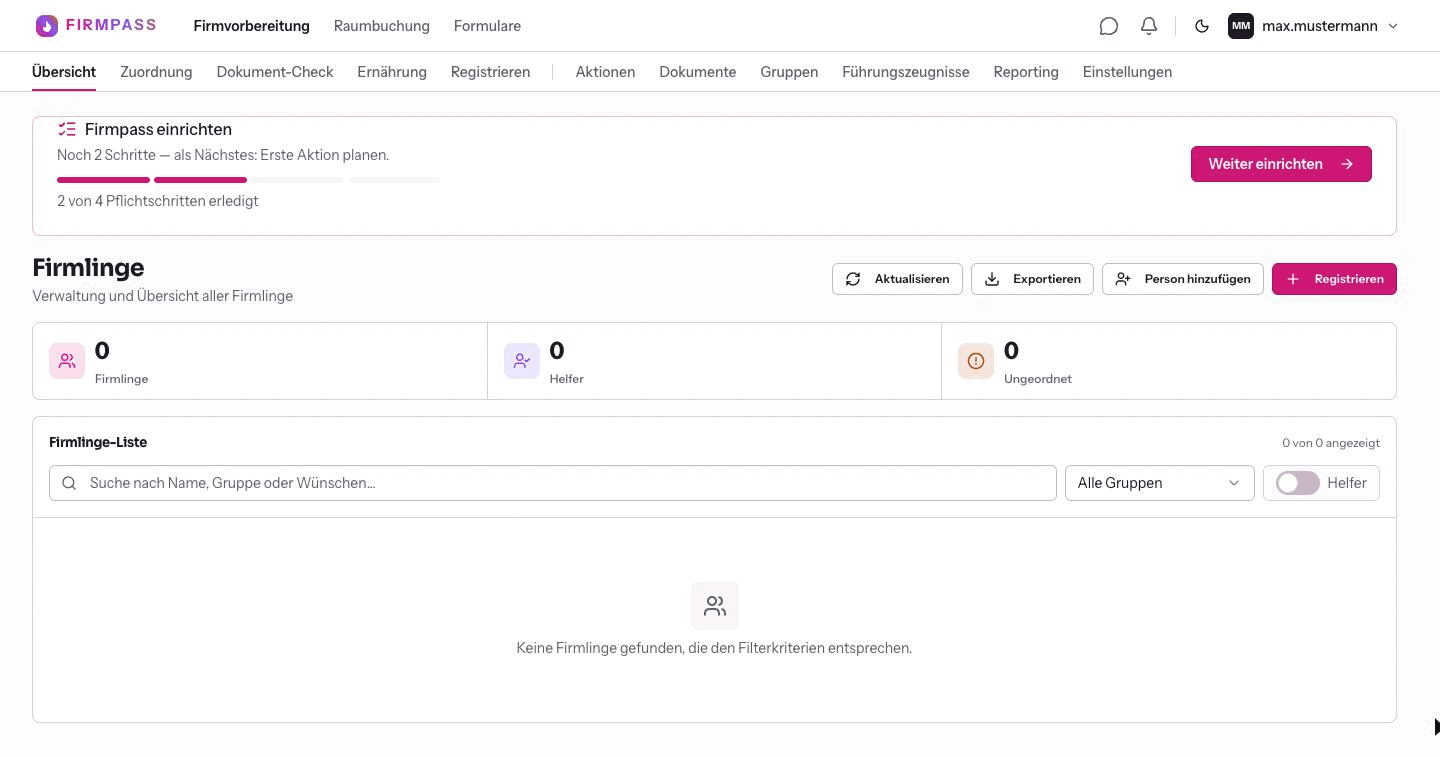The image size is (1440, 757).
Task: Click the Person hinzufügen button
Action: (x=1183, y=279)
